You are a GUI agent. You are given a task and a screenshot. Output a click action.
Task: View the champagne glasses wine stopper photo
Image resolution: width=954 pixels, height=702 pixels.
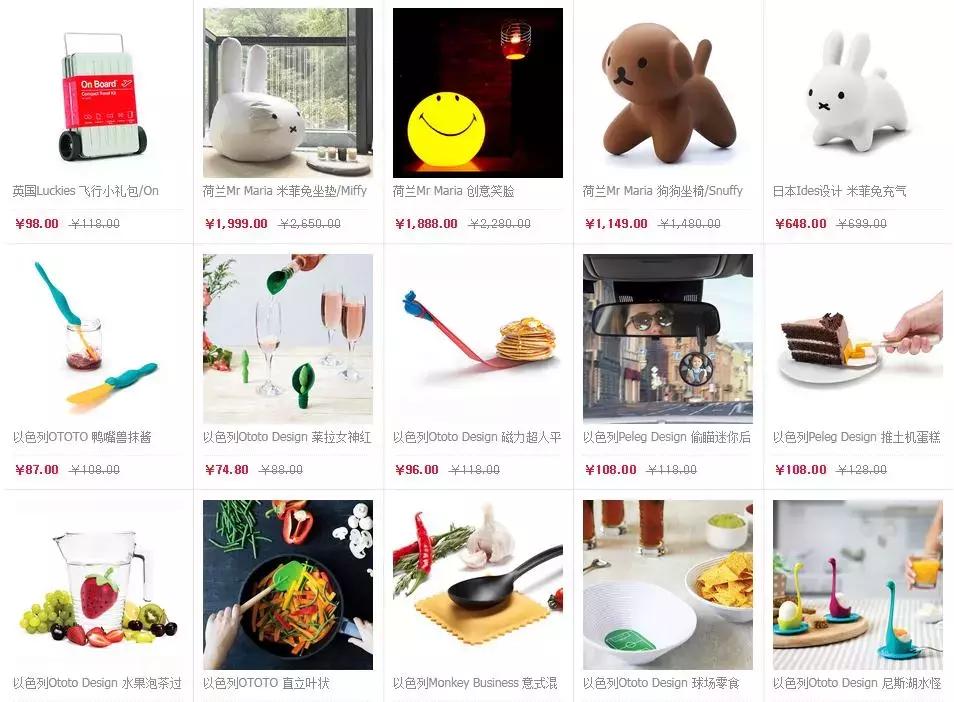288,339
